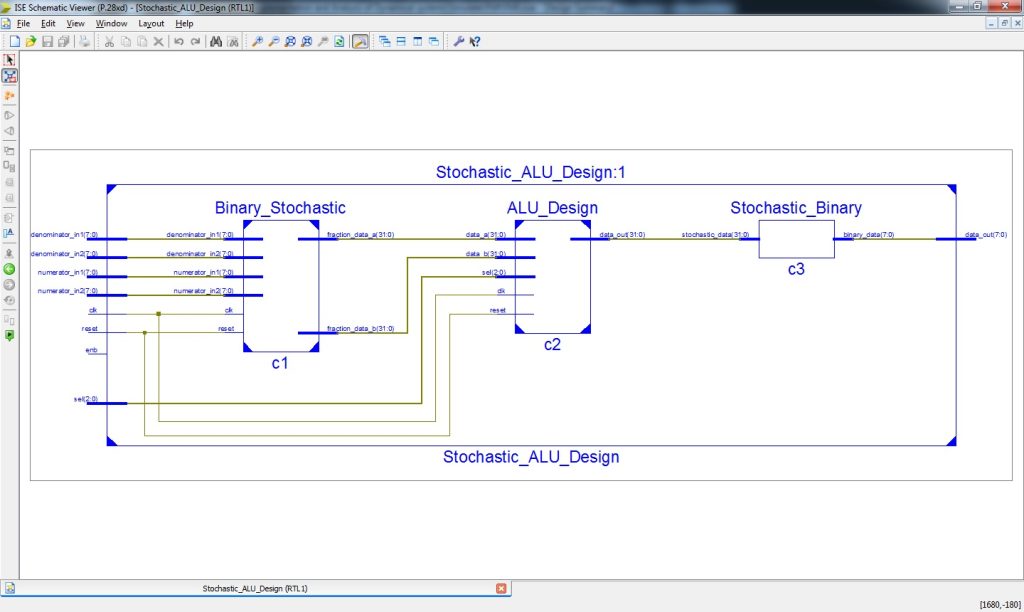The height and width of the screenshot is (612, 1024).
Task: Open the File menu
Action: [x=23, y=23]
